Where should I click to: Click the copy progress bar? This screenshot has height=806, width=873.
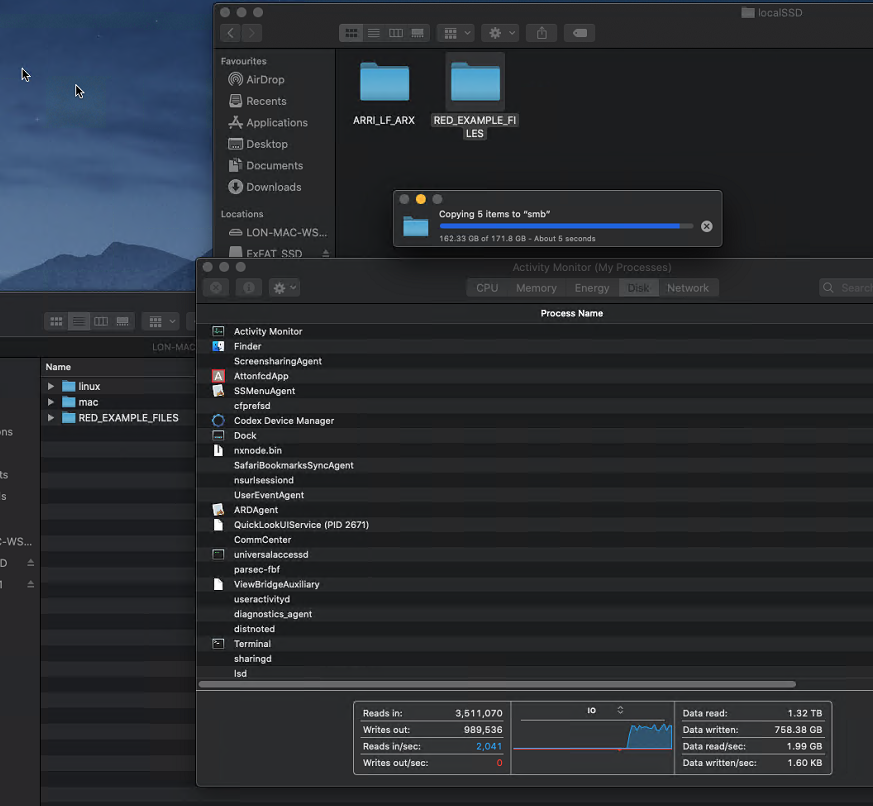566,226
